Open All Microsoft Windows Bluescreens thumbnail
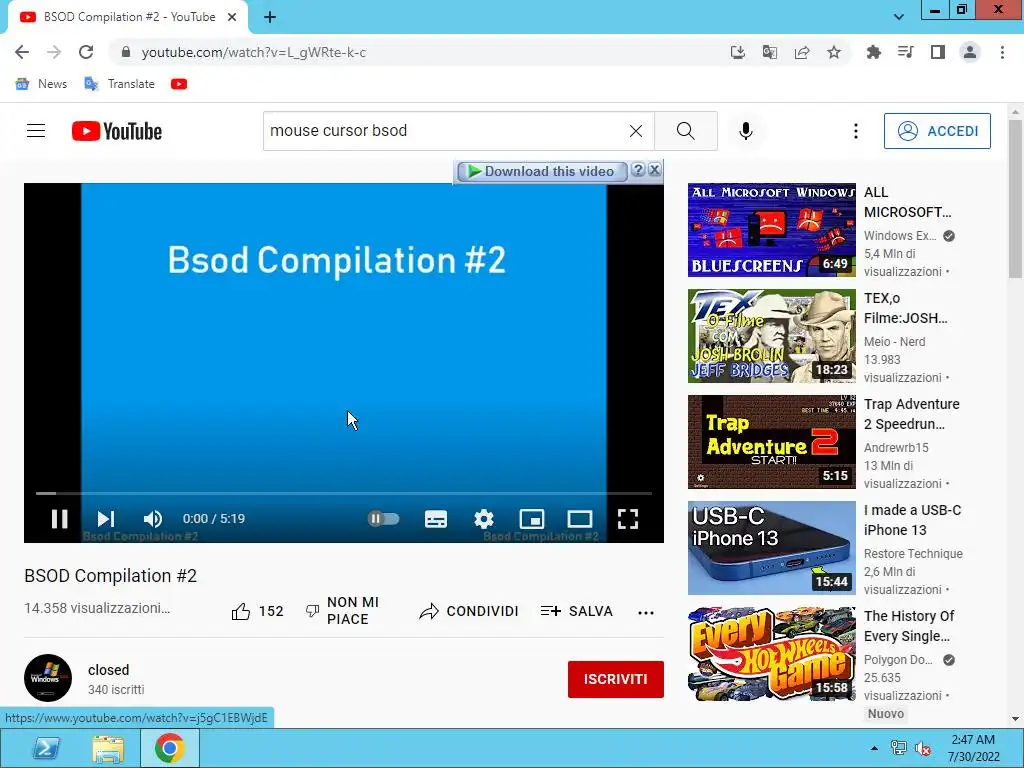The width and height of the screenshot is (1024, 768). pos(771,230)
